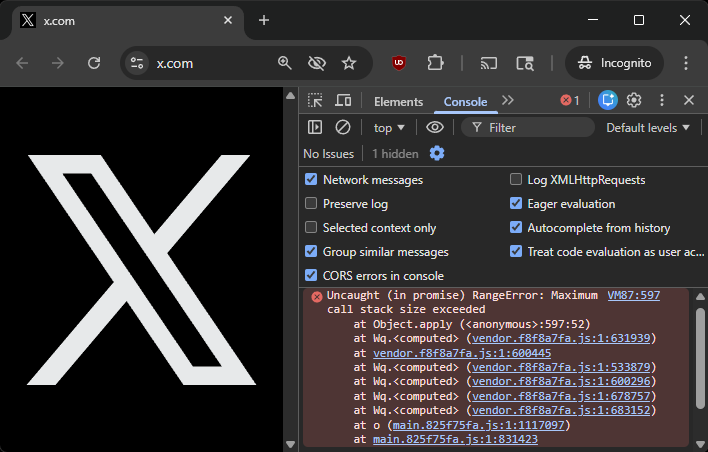708x452 pixels.
Task: Switch to the Console tab
Action: tap(466, 102)
